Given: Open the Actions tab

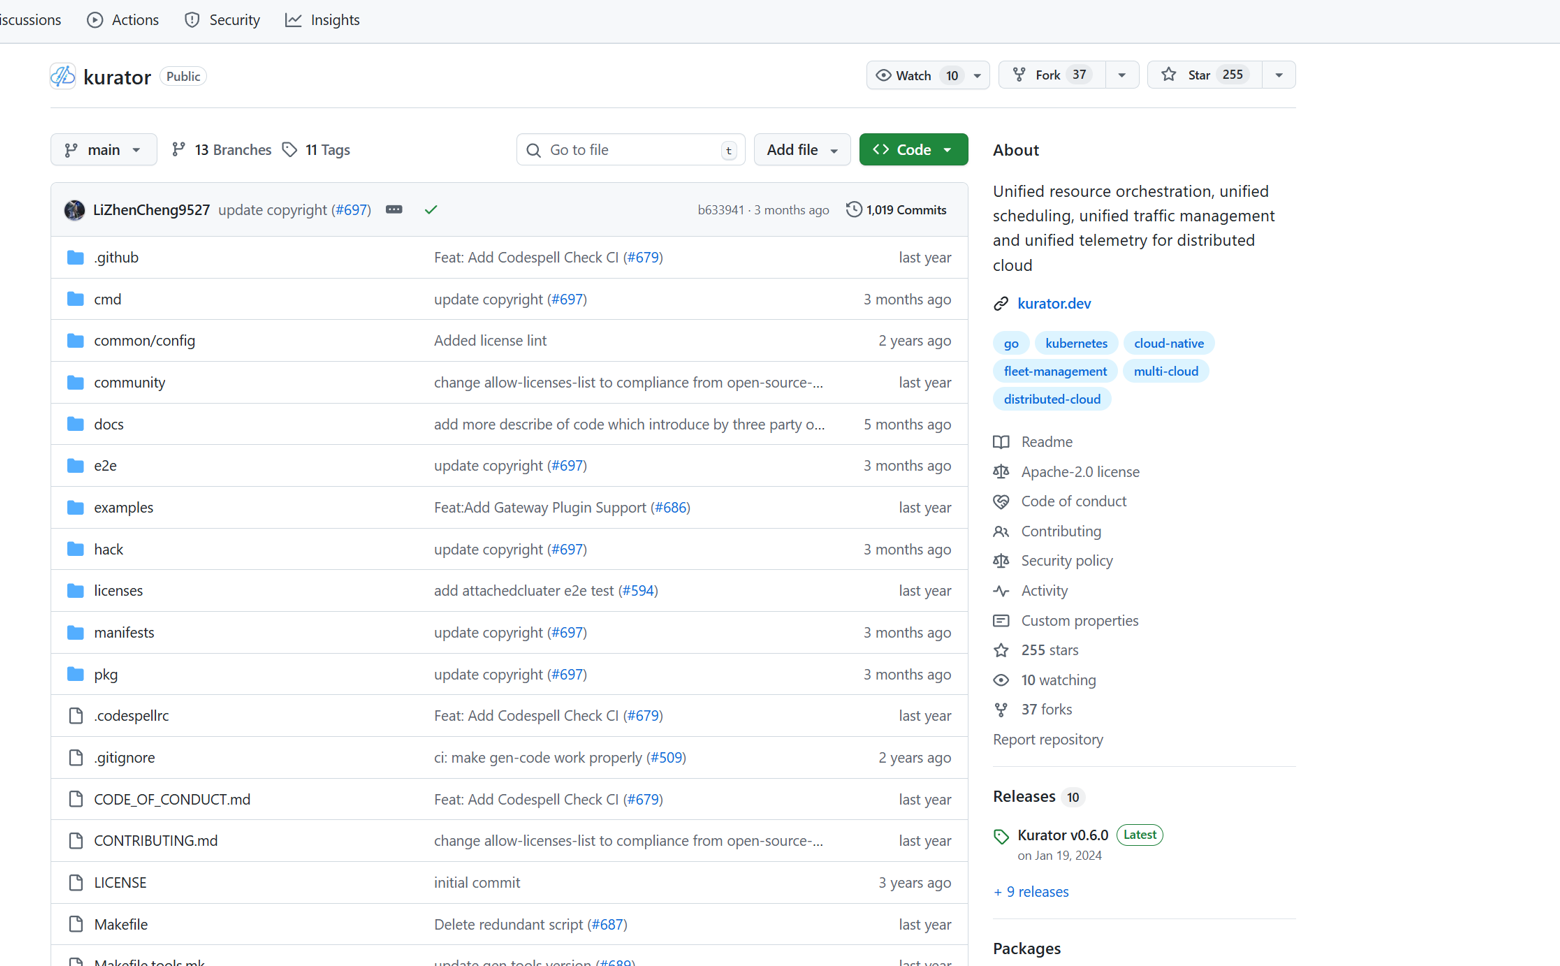Looking at the screenshot, I should [123, 20].
